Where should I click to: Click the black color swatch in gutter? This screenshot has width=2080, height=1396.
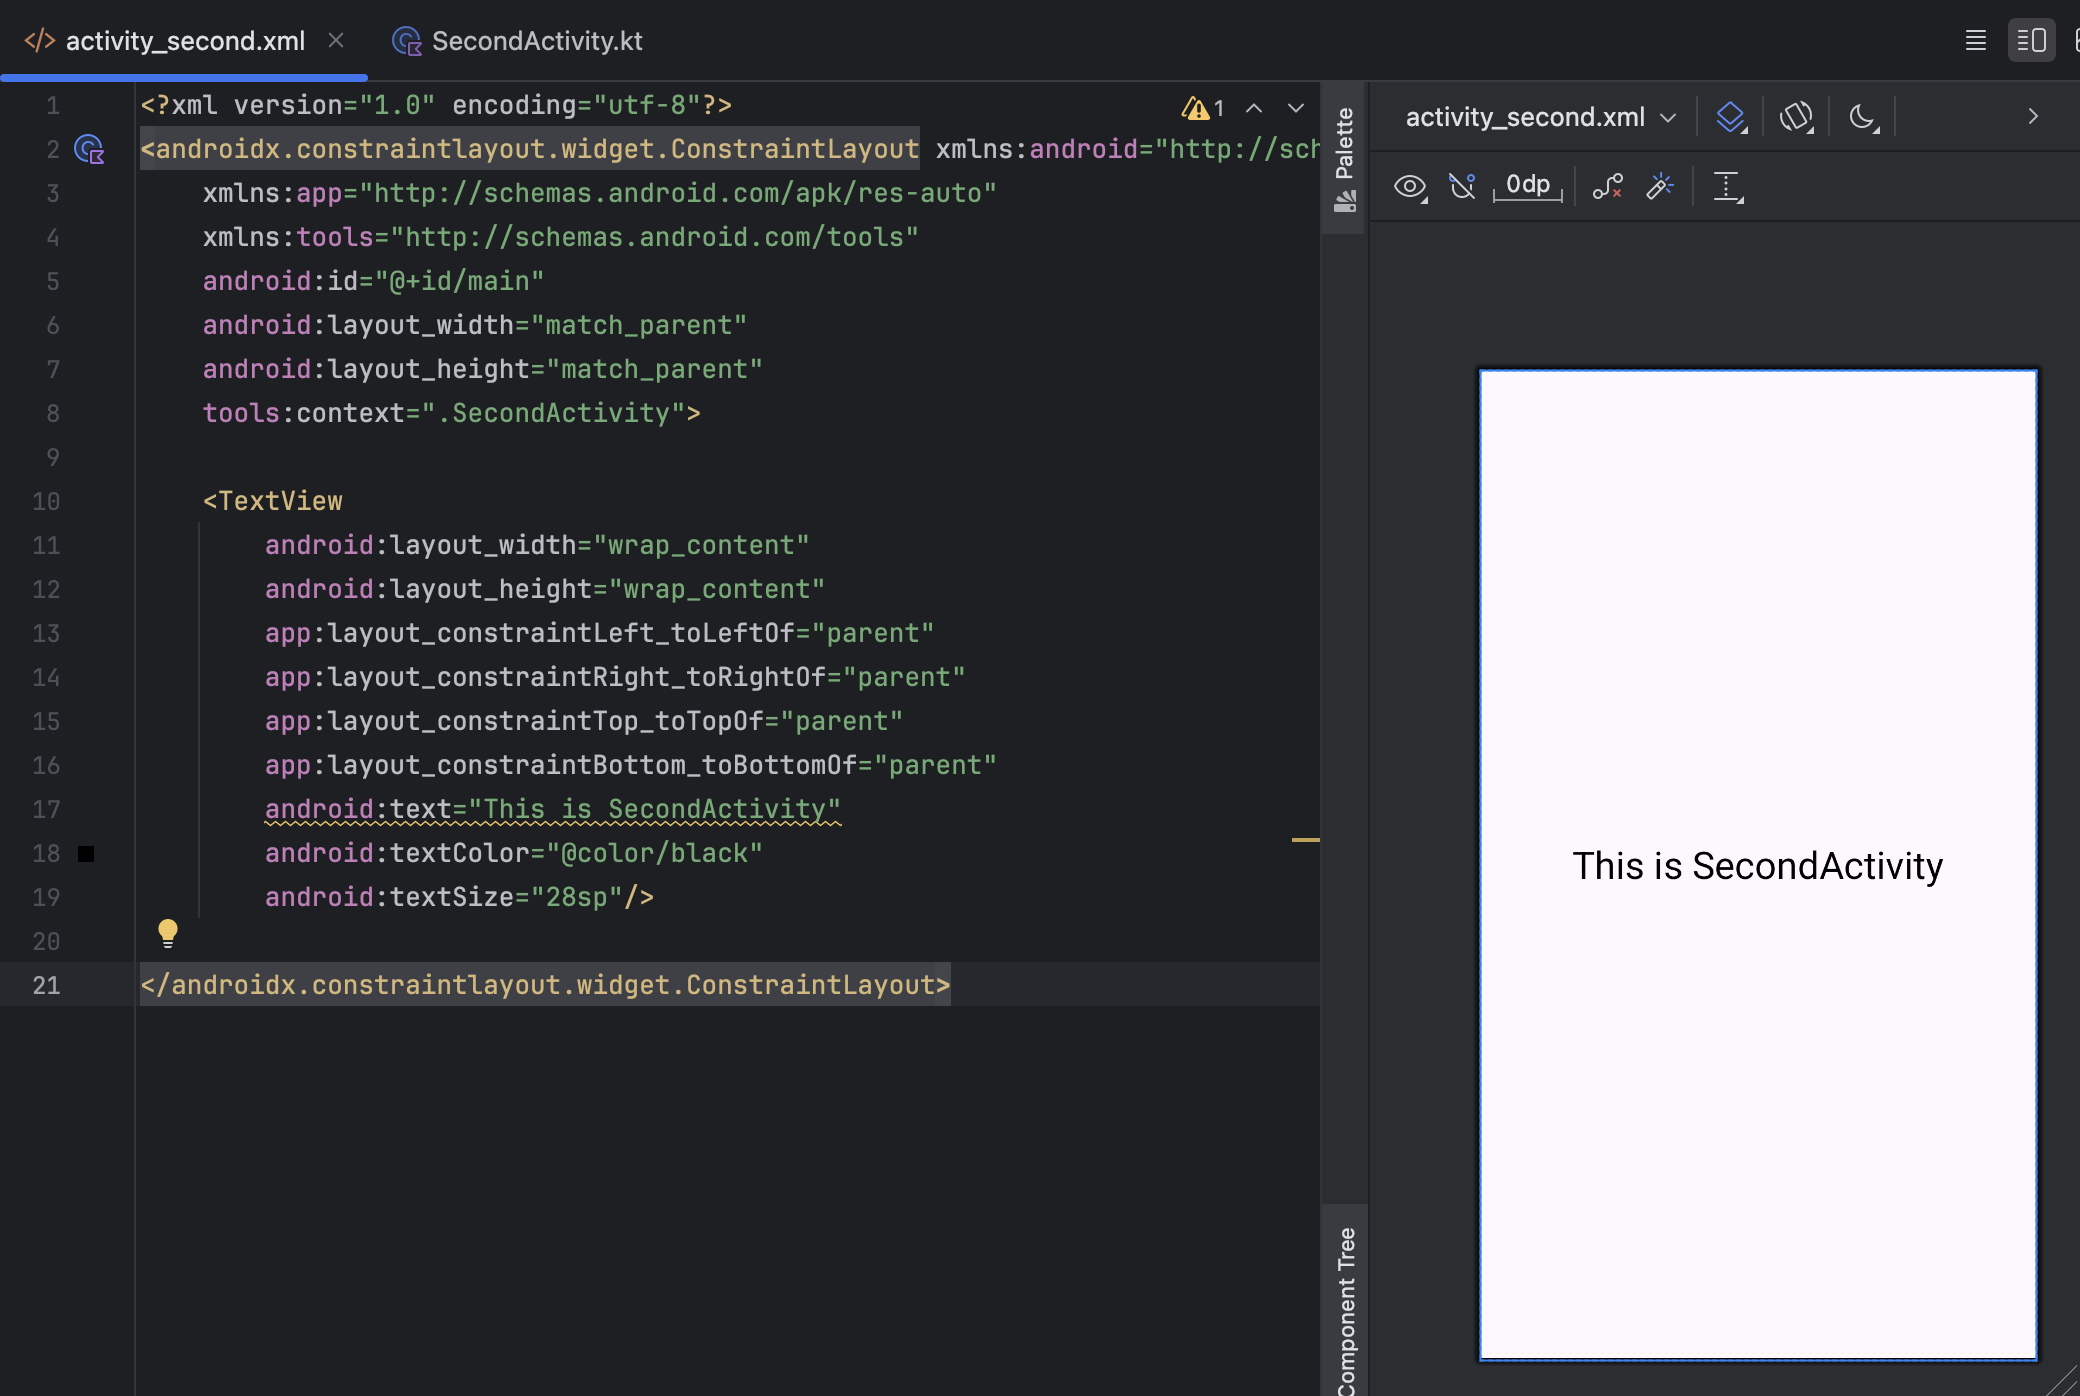[86, 854]
